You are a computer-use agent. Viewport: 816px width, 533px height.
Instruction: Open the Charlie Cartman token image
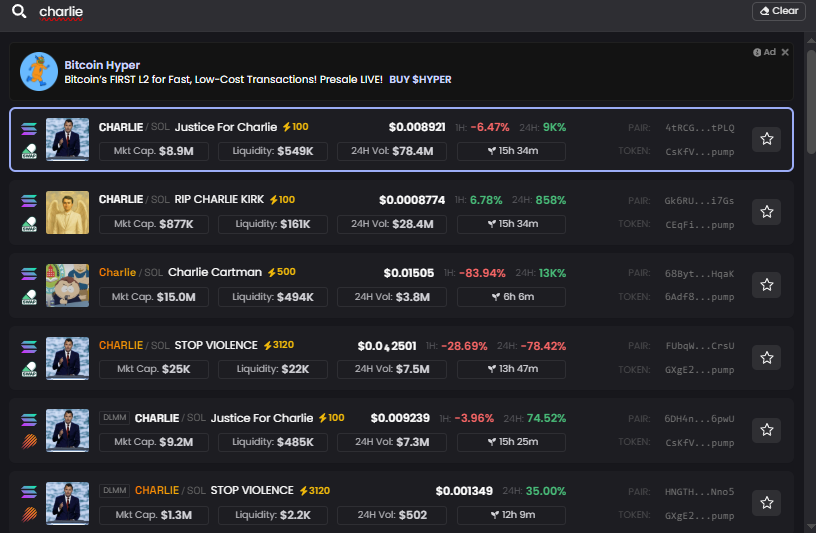tap(67, 285)
